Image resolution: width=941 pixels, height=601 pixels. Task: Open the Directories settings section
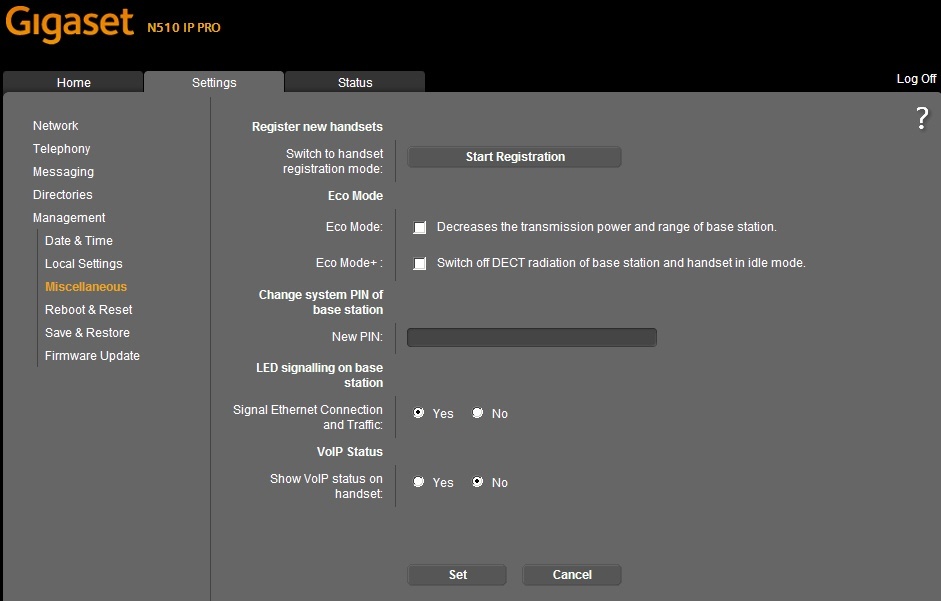pos(62,195)
